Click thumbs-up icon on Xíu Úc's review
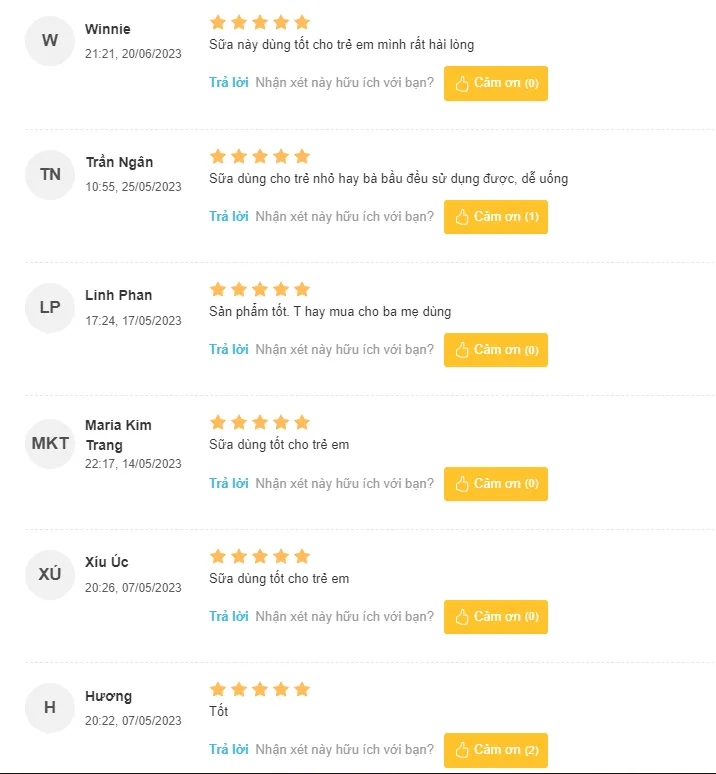This screenshot has height=774, width=716. pos(462,617)
